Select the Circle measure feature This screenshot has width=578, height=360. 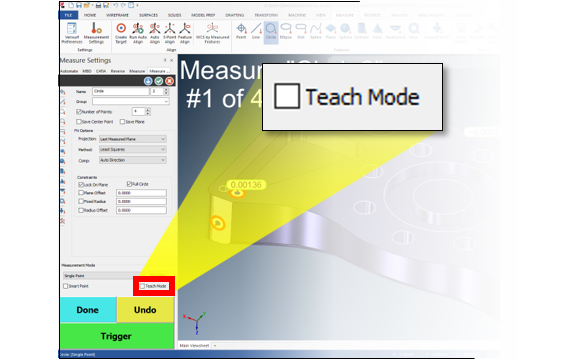271,32
